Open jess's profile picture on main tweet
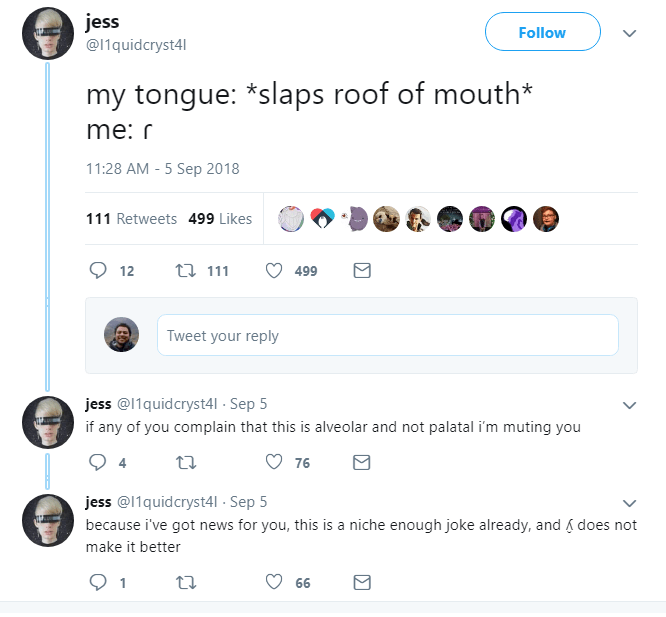 (48, 33)
